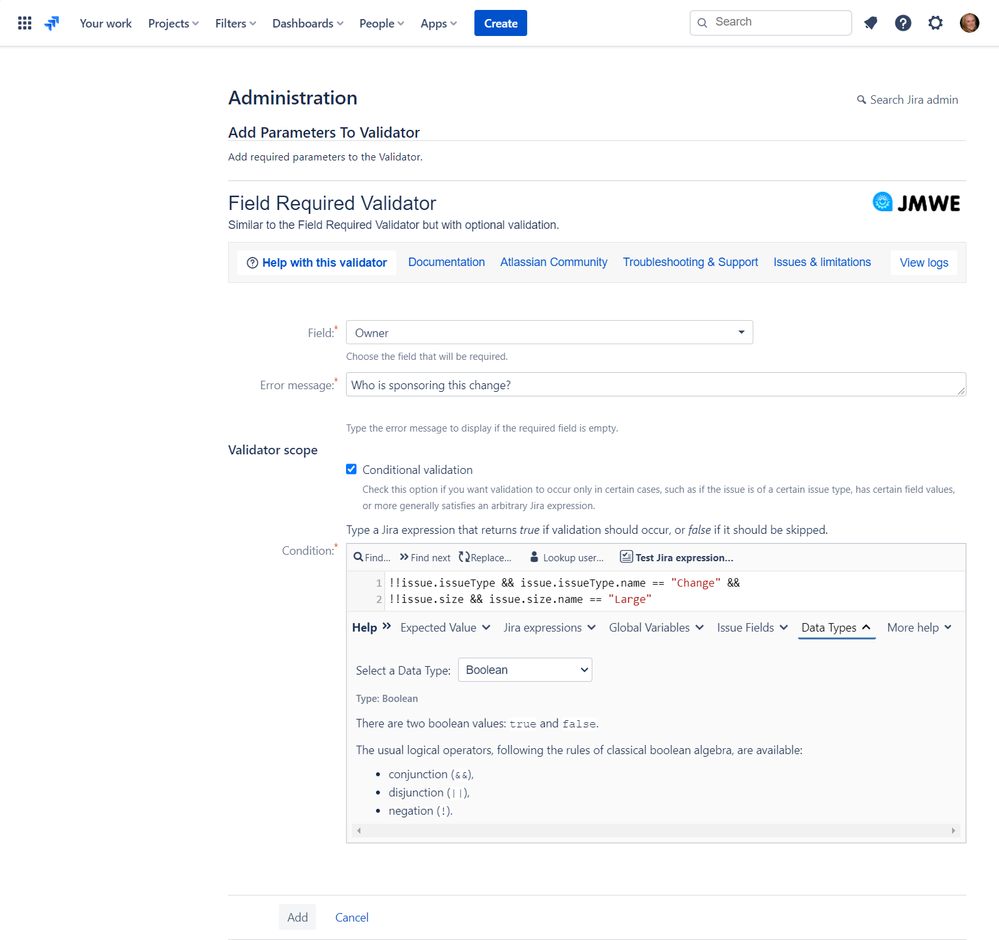Click the "Change" string in the condition

pyautogui.click(x=695, y=582)
